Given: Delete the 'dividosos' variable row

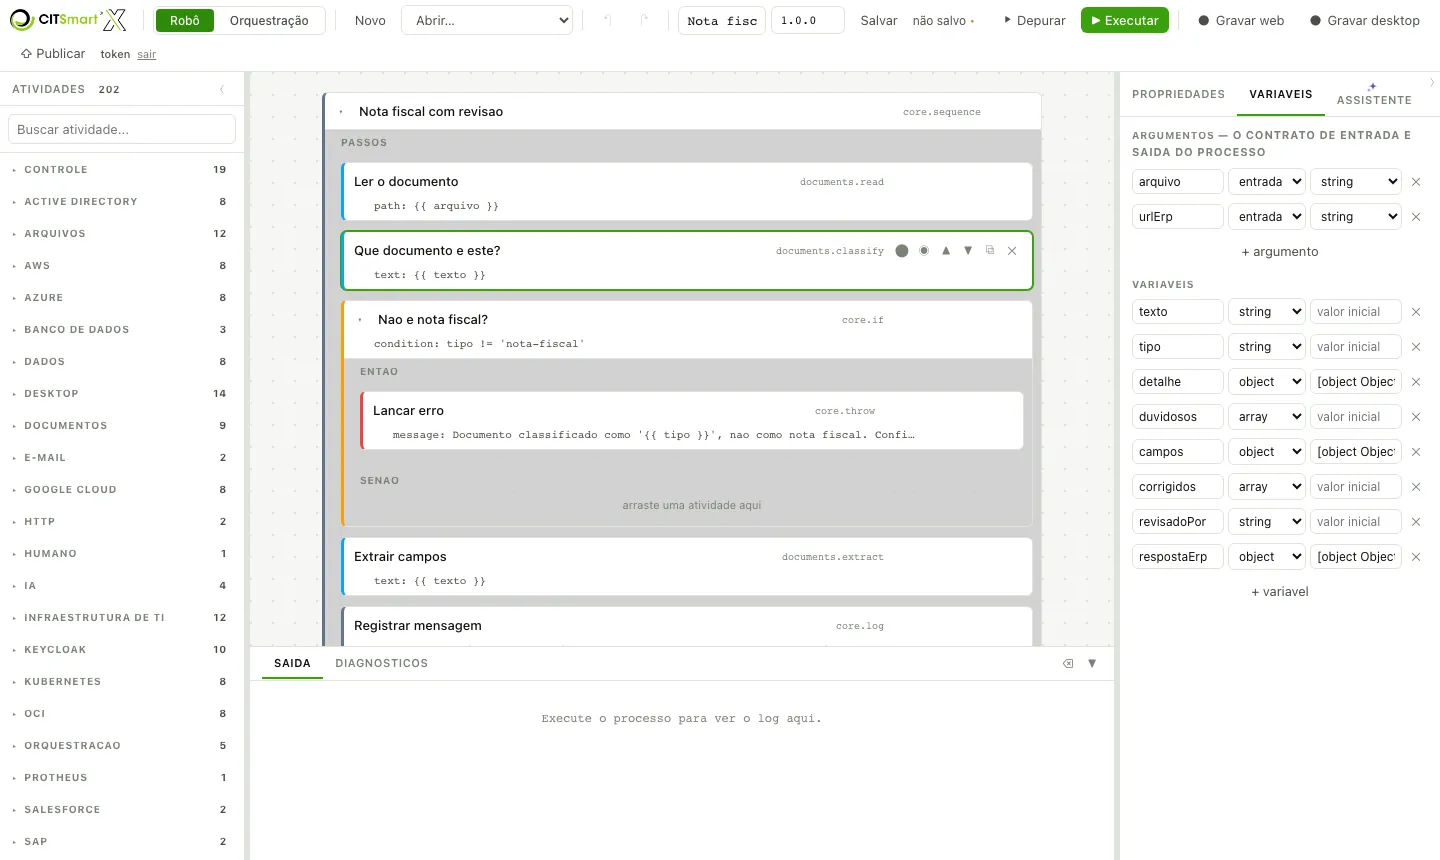Looking at the screenshot, I should [x=1416, y=417].
